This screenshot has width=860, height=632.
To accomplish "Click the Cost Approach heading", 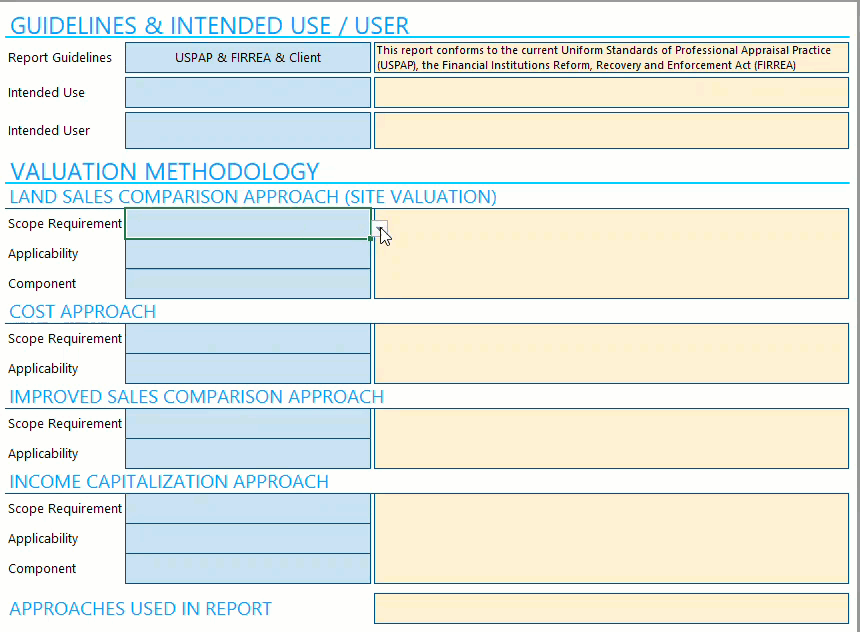I will coord(83,312).
